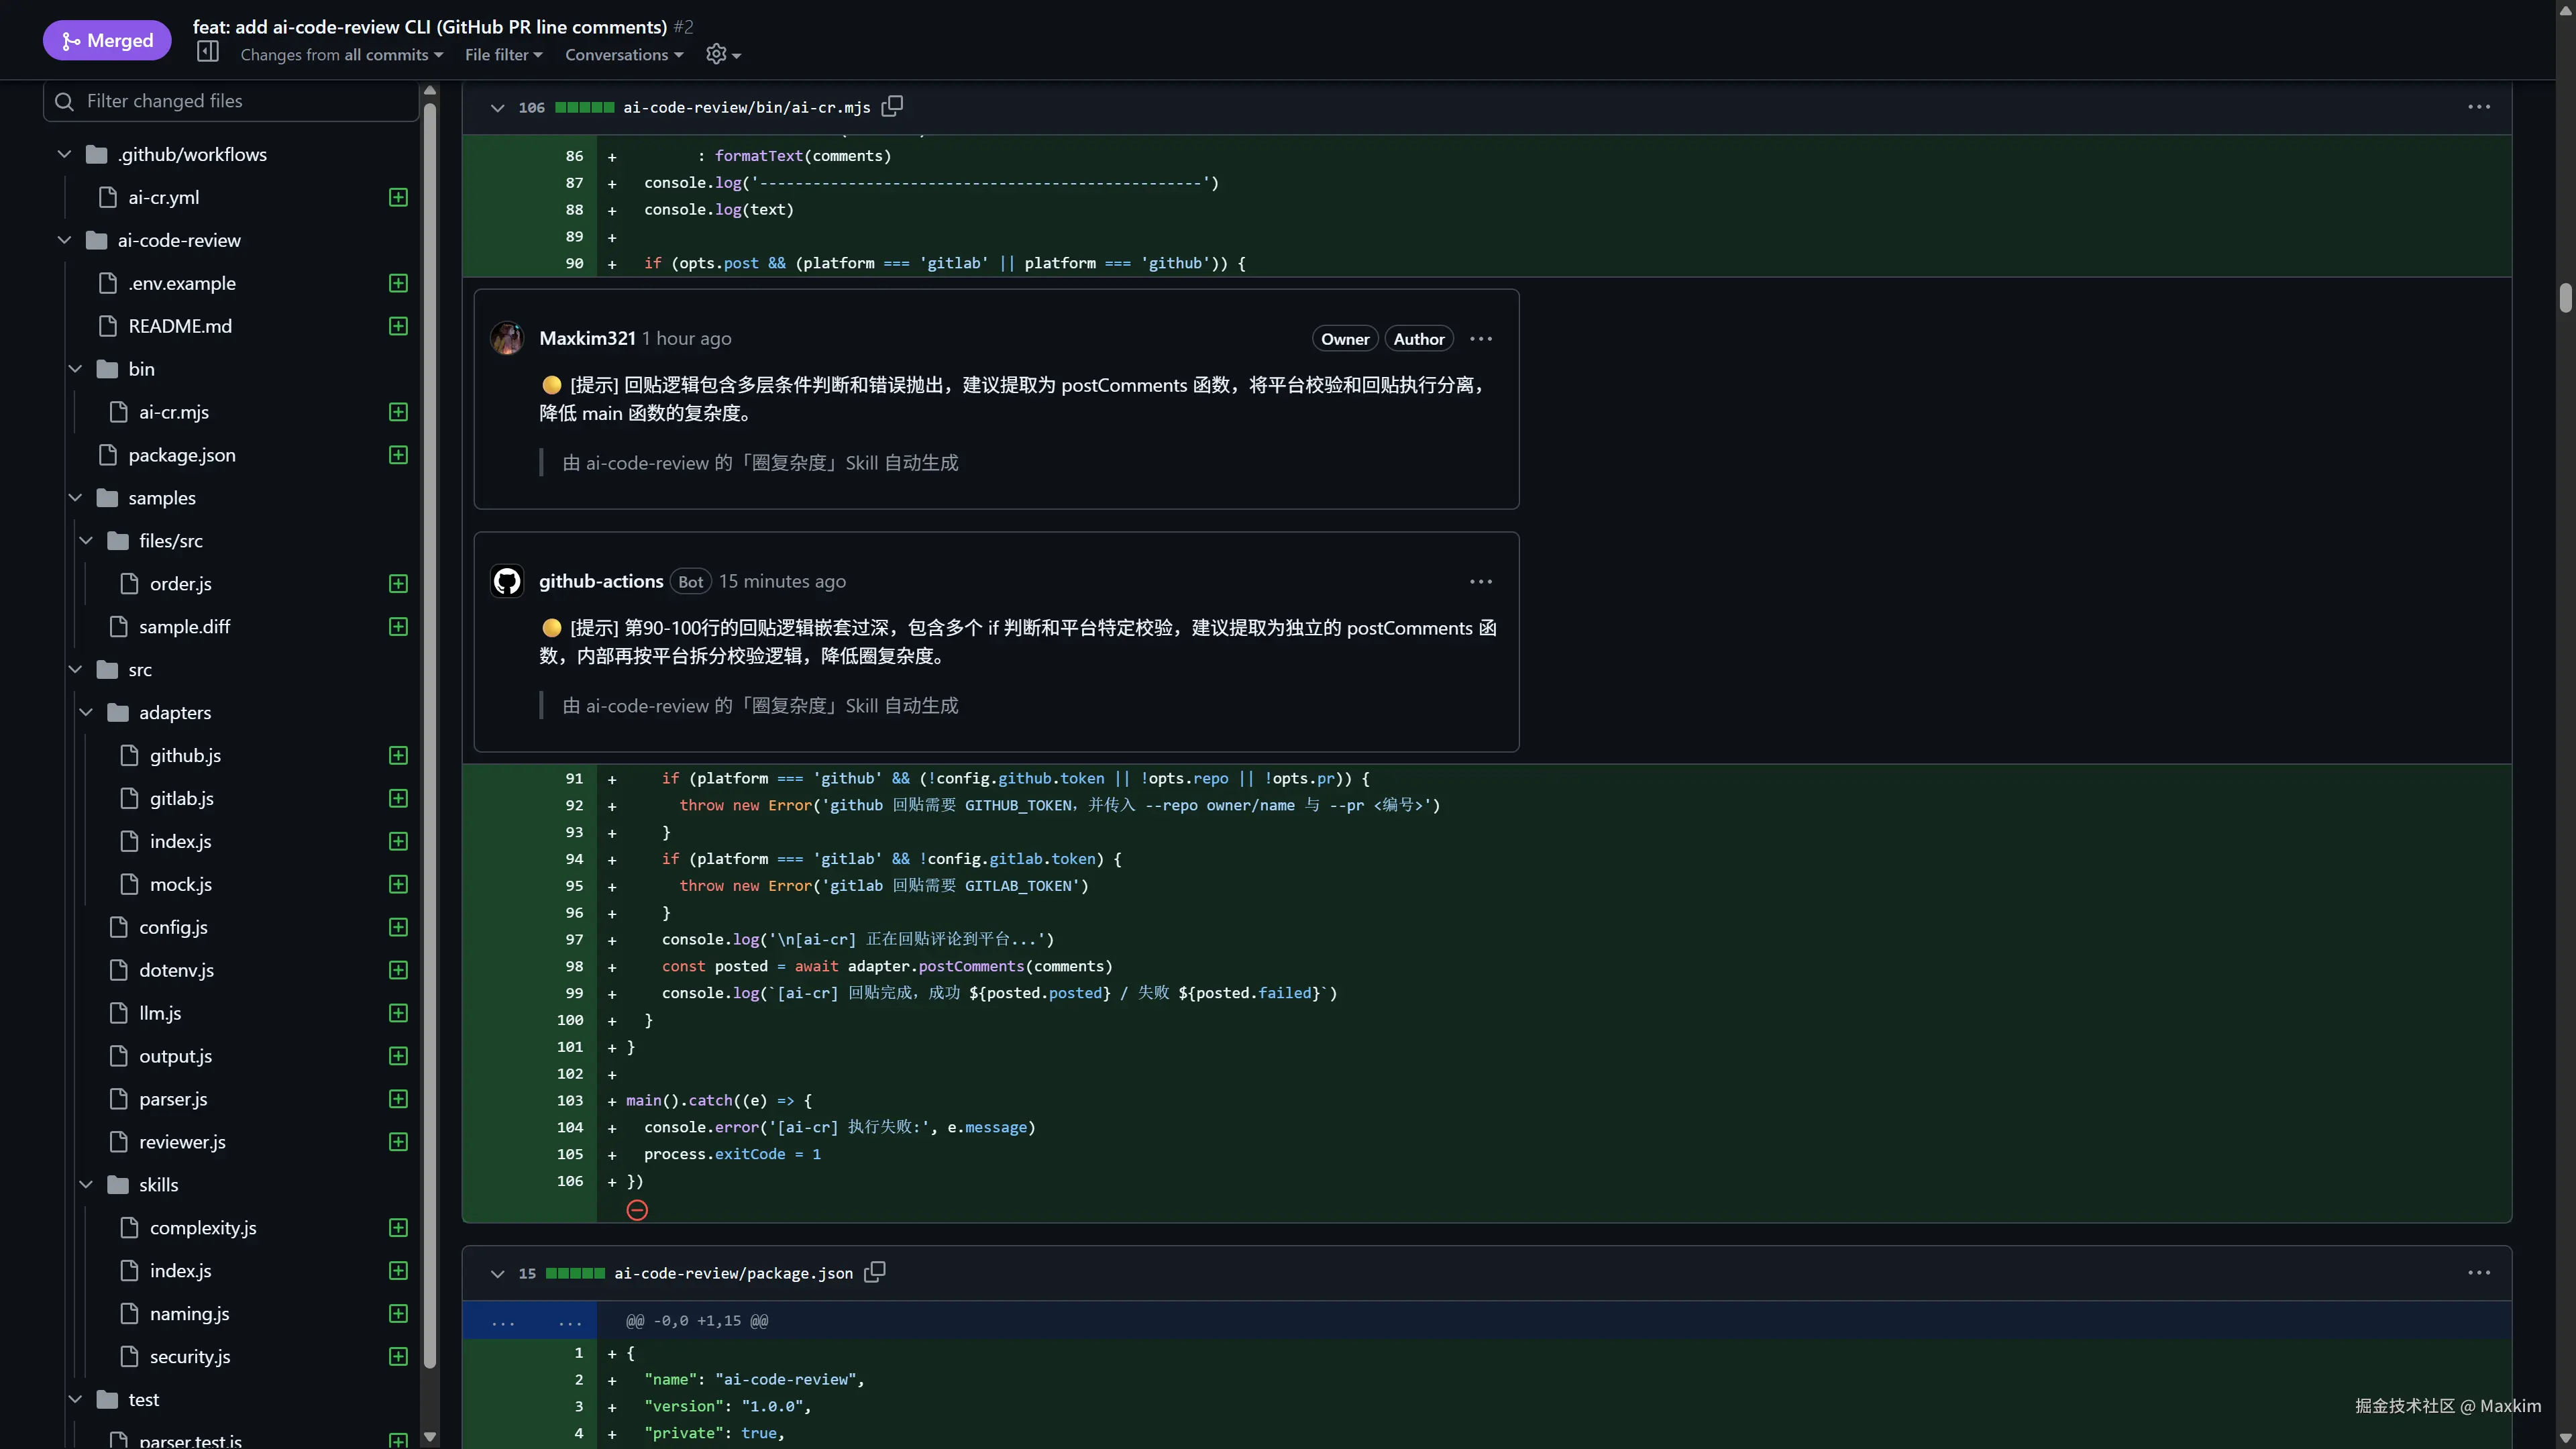Click the search icon in the file filter
Screen dimensions: 2576x1449
[64, 101]
